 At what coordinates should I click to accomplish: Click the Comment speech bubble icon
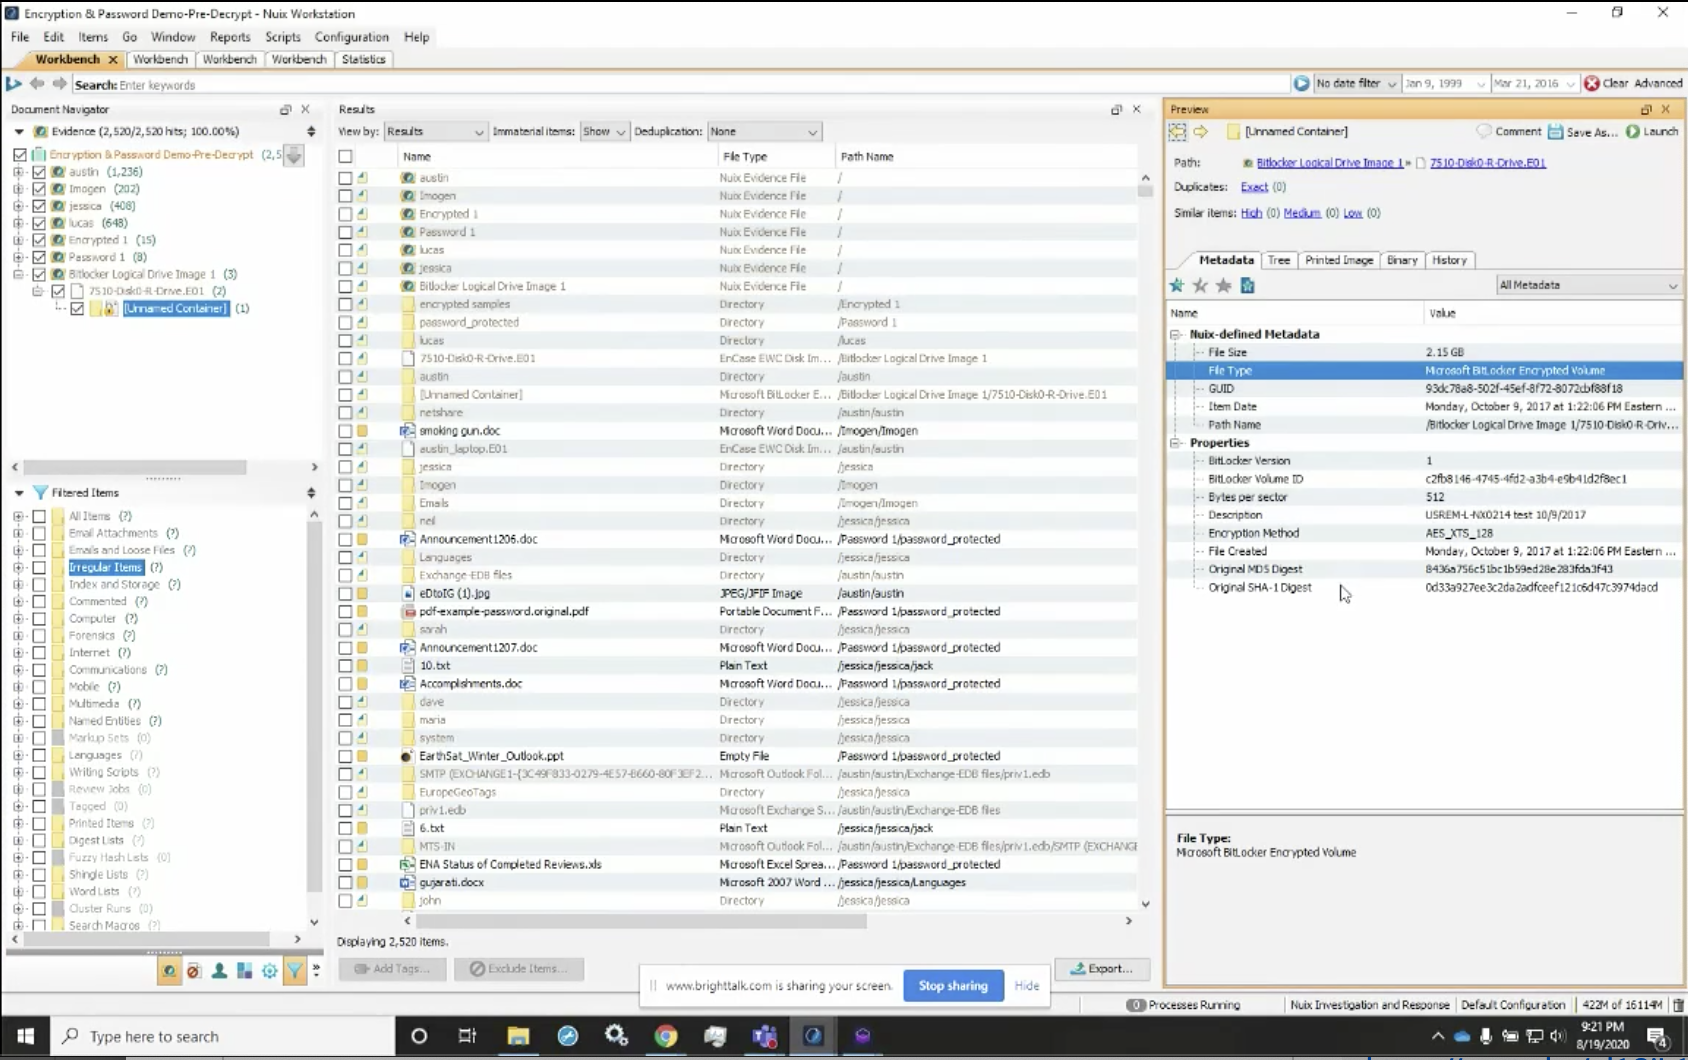pyautogui.click(x=1484, y=131)
